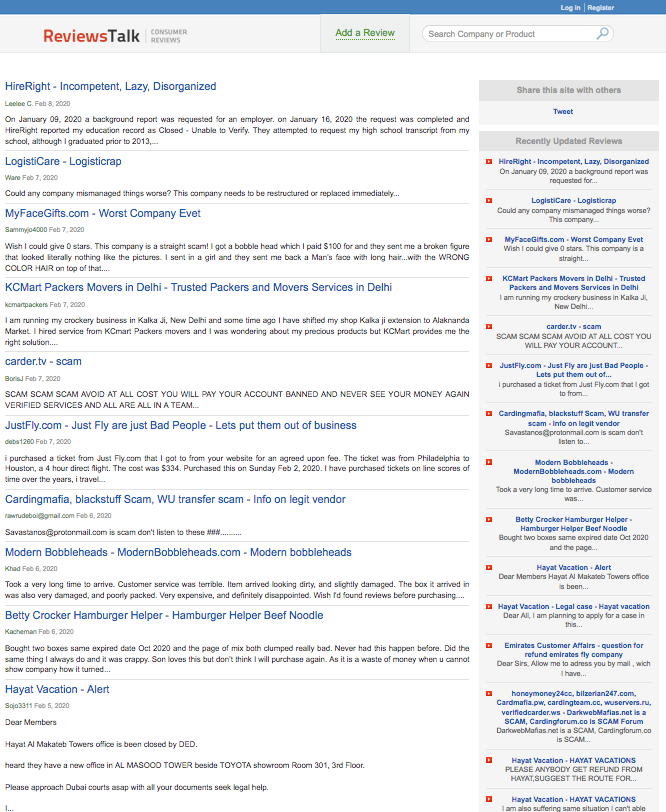Viewport: 666px width, 812px height.
Task: Open sidebar link HireRight - Incompetent, Lazy, Disorganized
Action: (x=574, y=162)
